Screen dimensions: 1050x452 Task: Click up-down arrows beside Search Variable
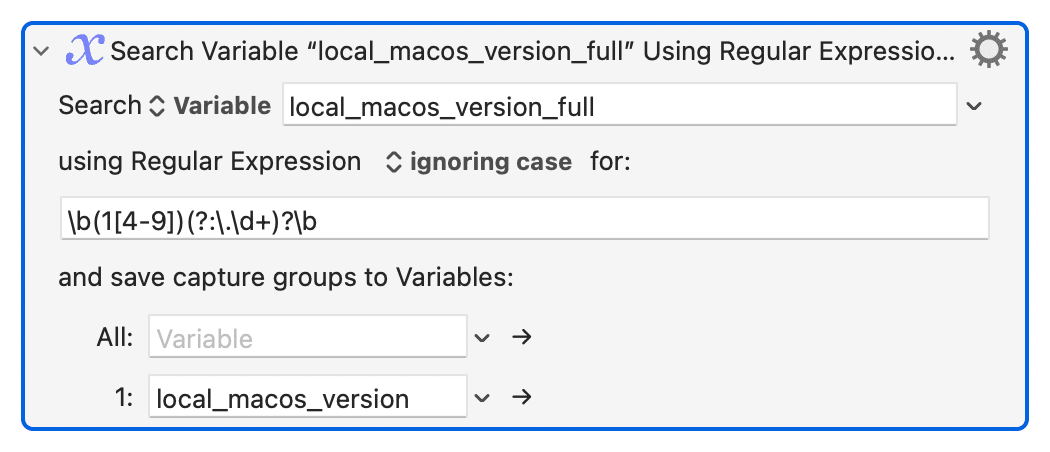tap(156, 106)
